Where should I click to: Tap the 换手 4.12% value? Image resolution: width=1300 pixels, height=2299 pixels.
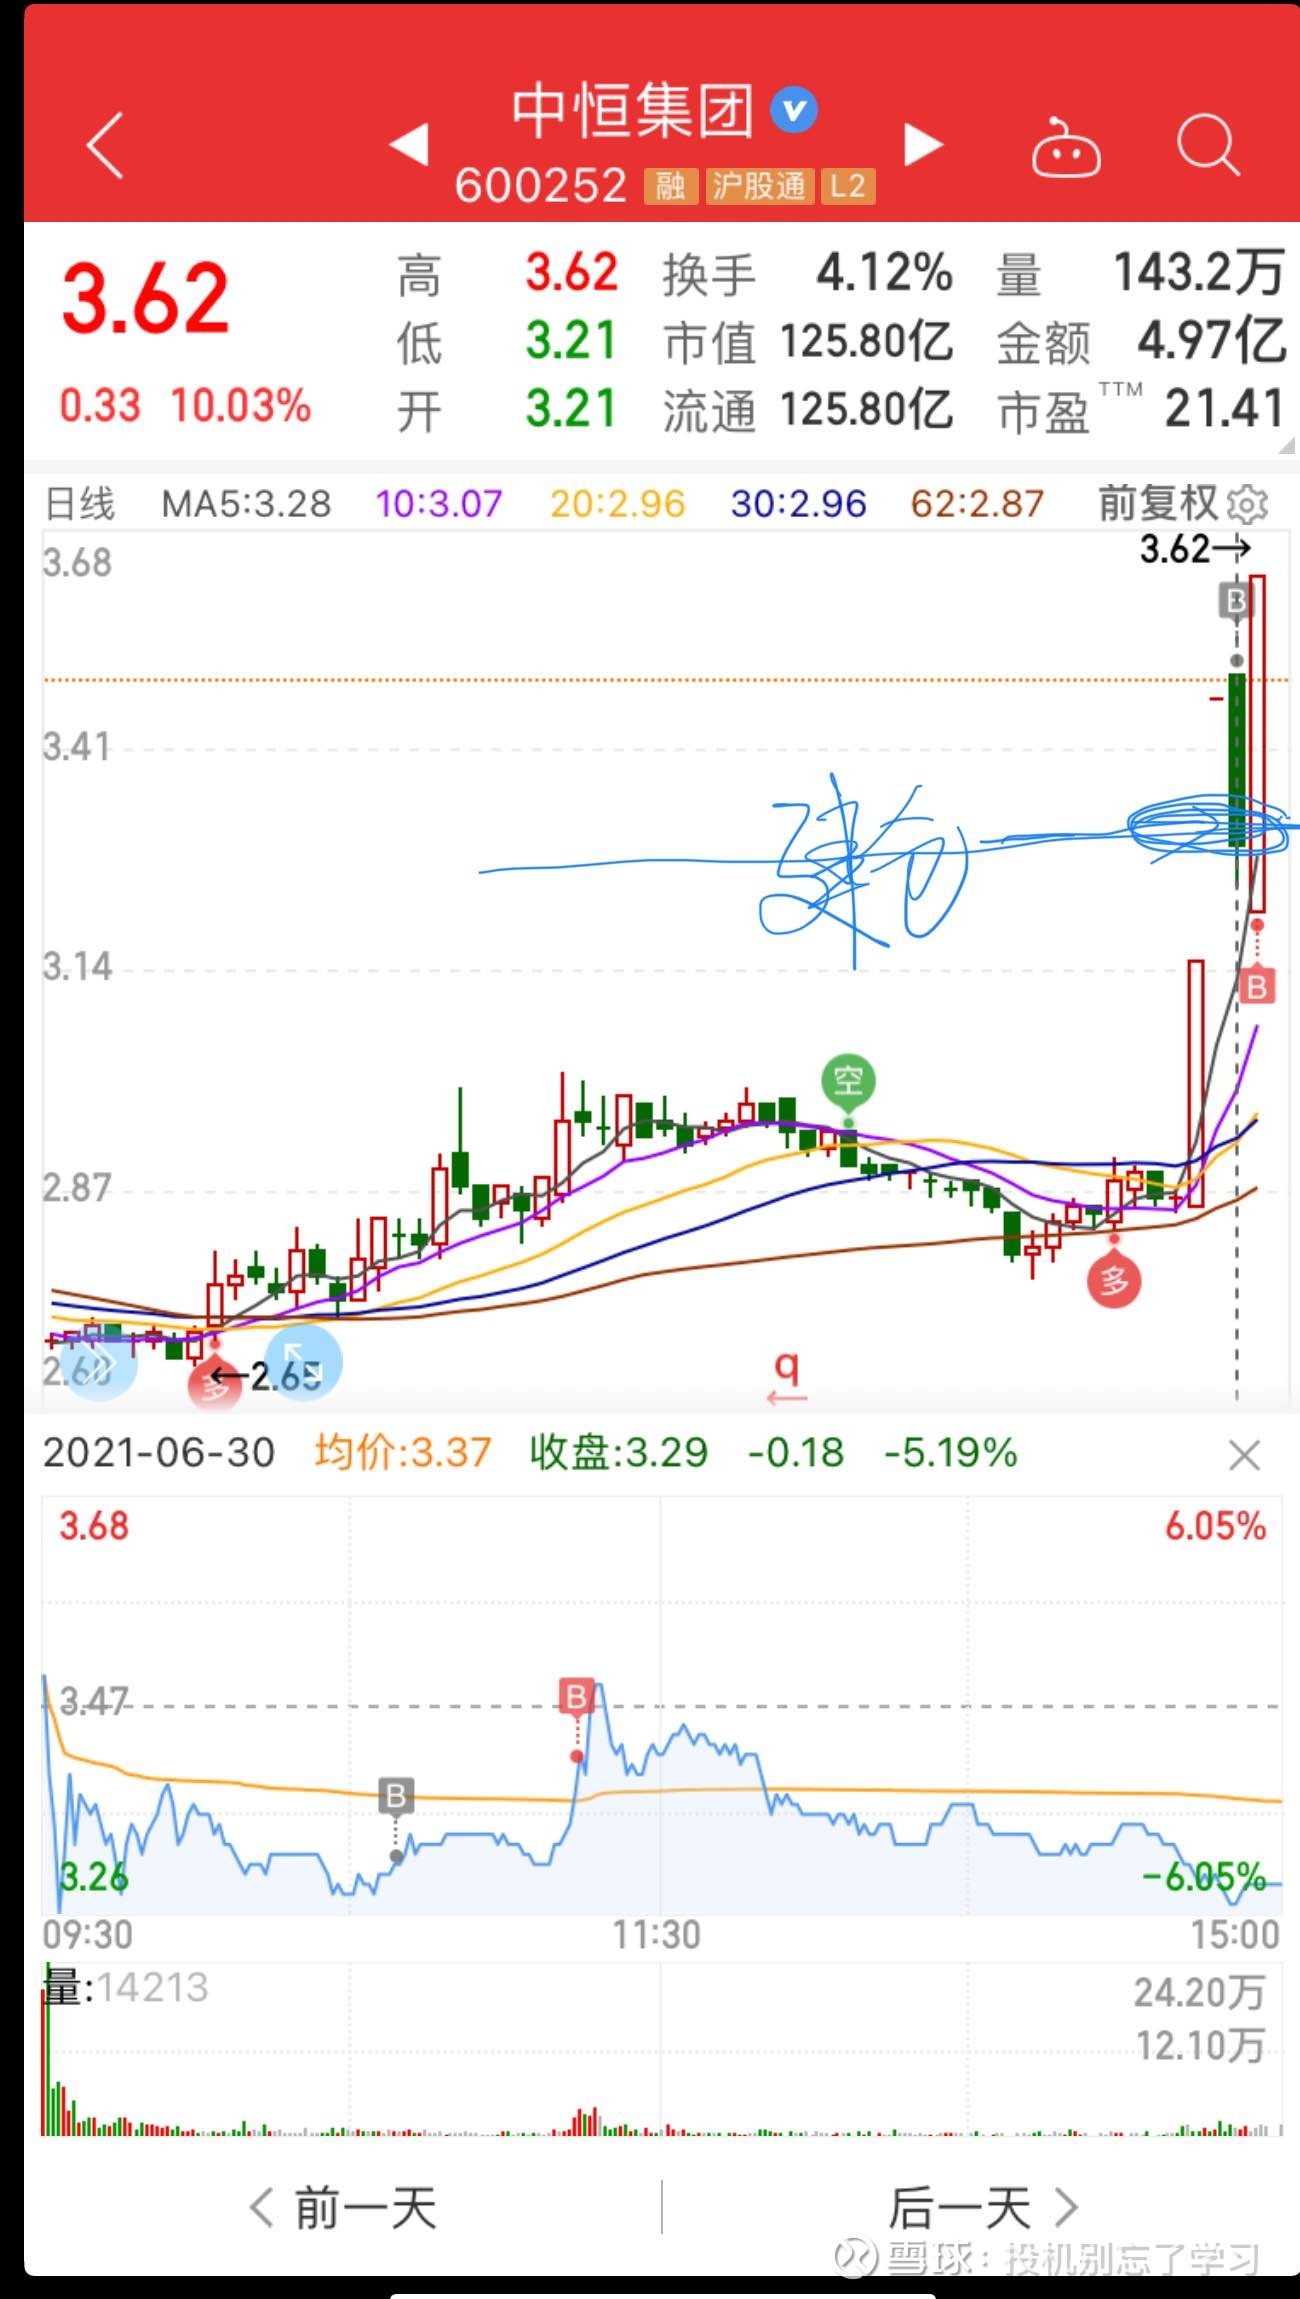point(884,274)
